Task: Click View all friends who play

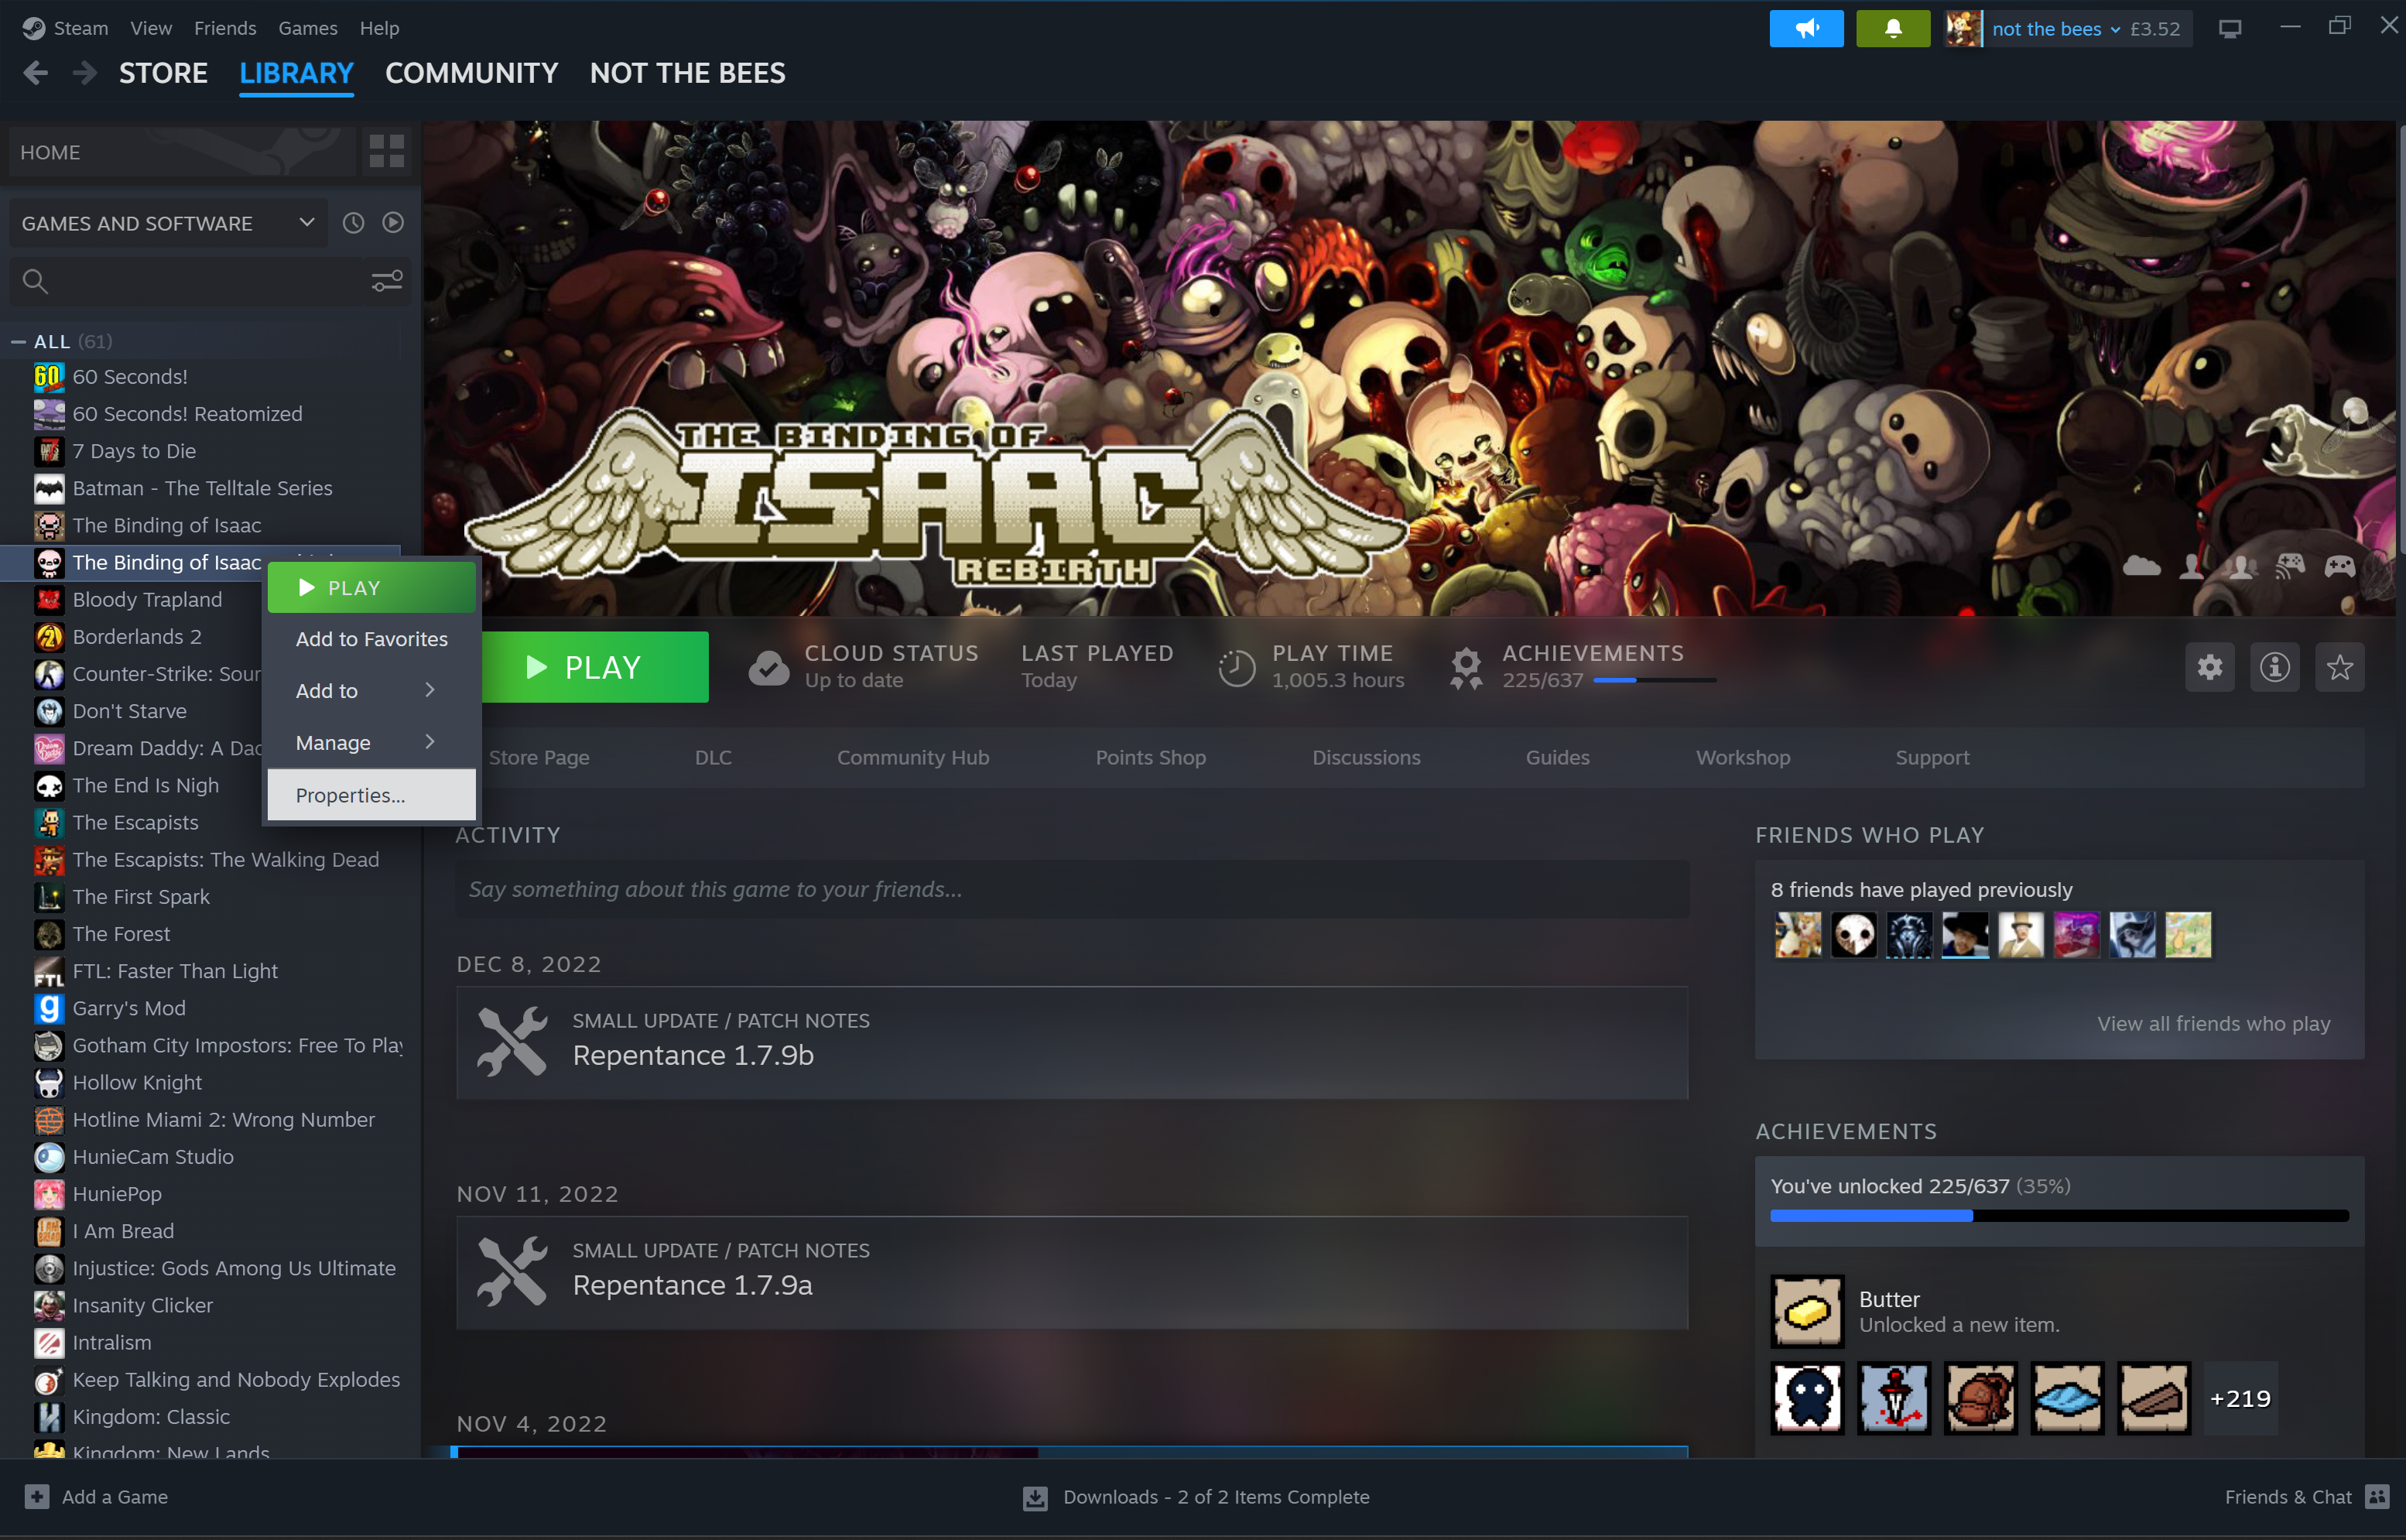Action: tap(2213, 1023)
